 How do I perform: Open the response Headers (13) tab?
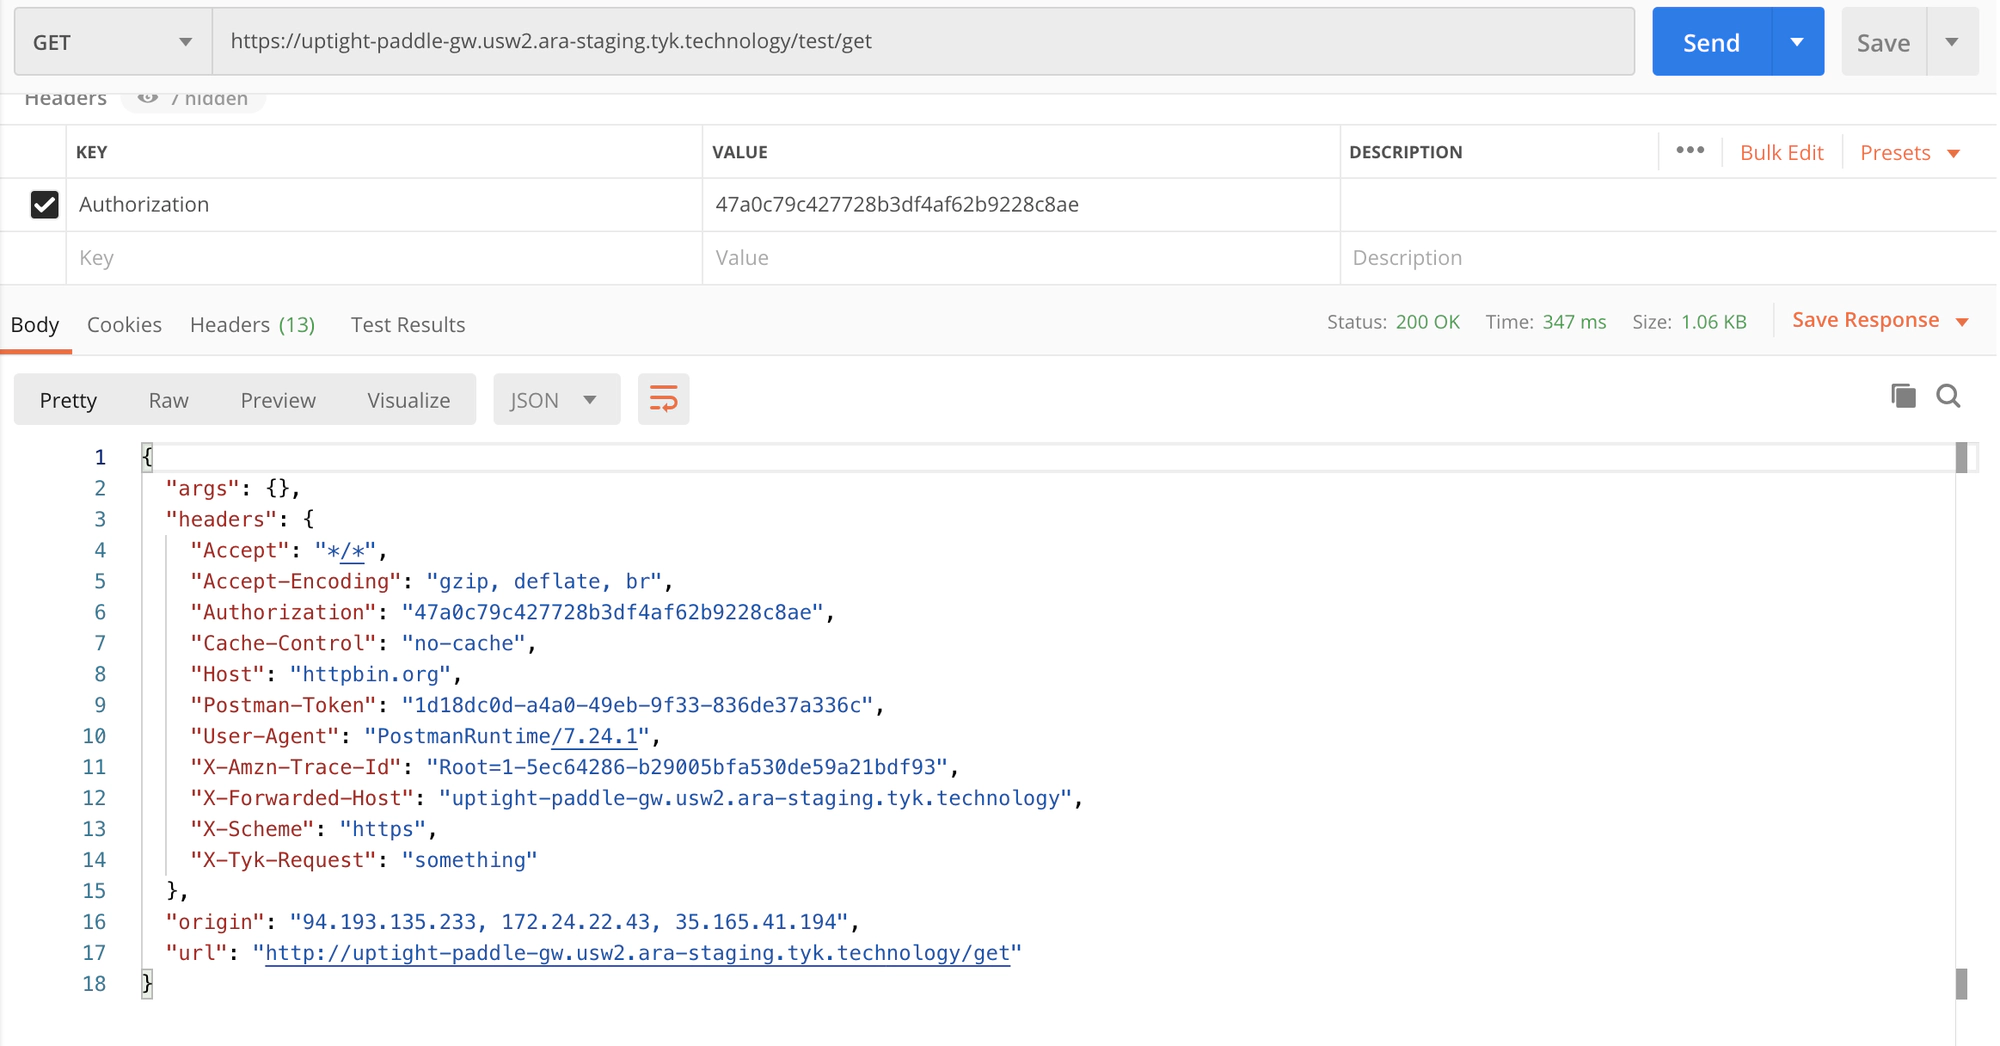click(252, 325)
